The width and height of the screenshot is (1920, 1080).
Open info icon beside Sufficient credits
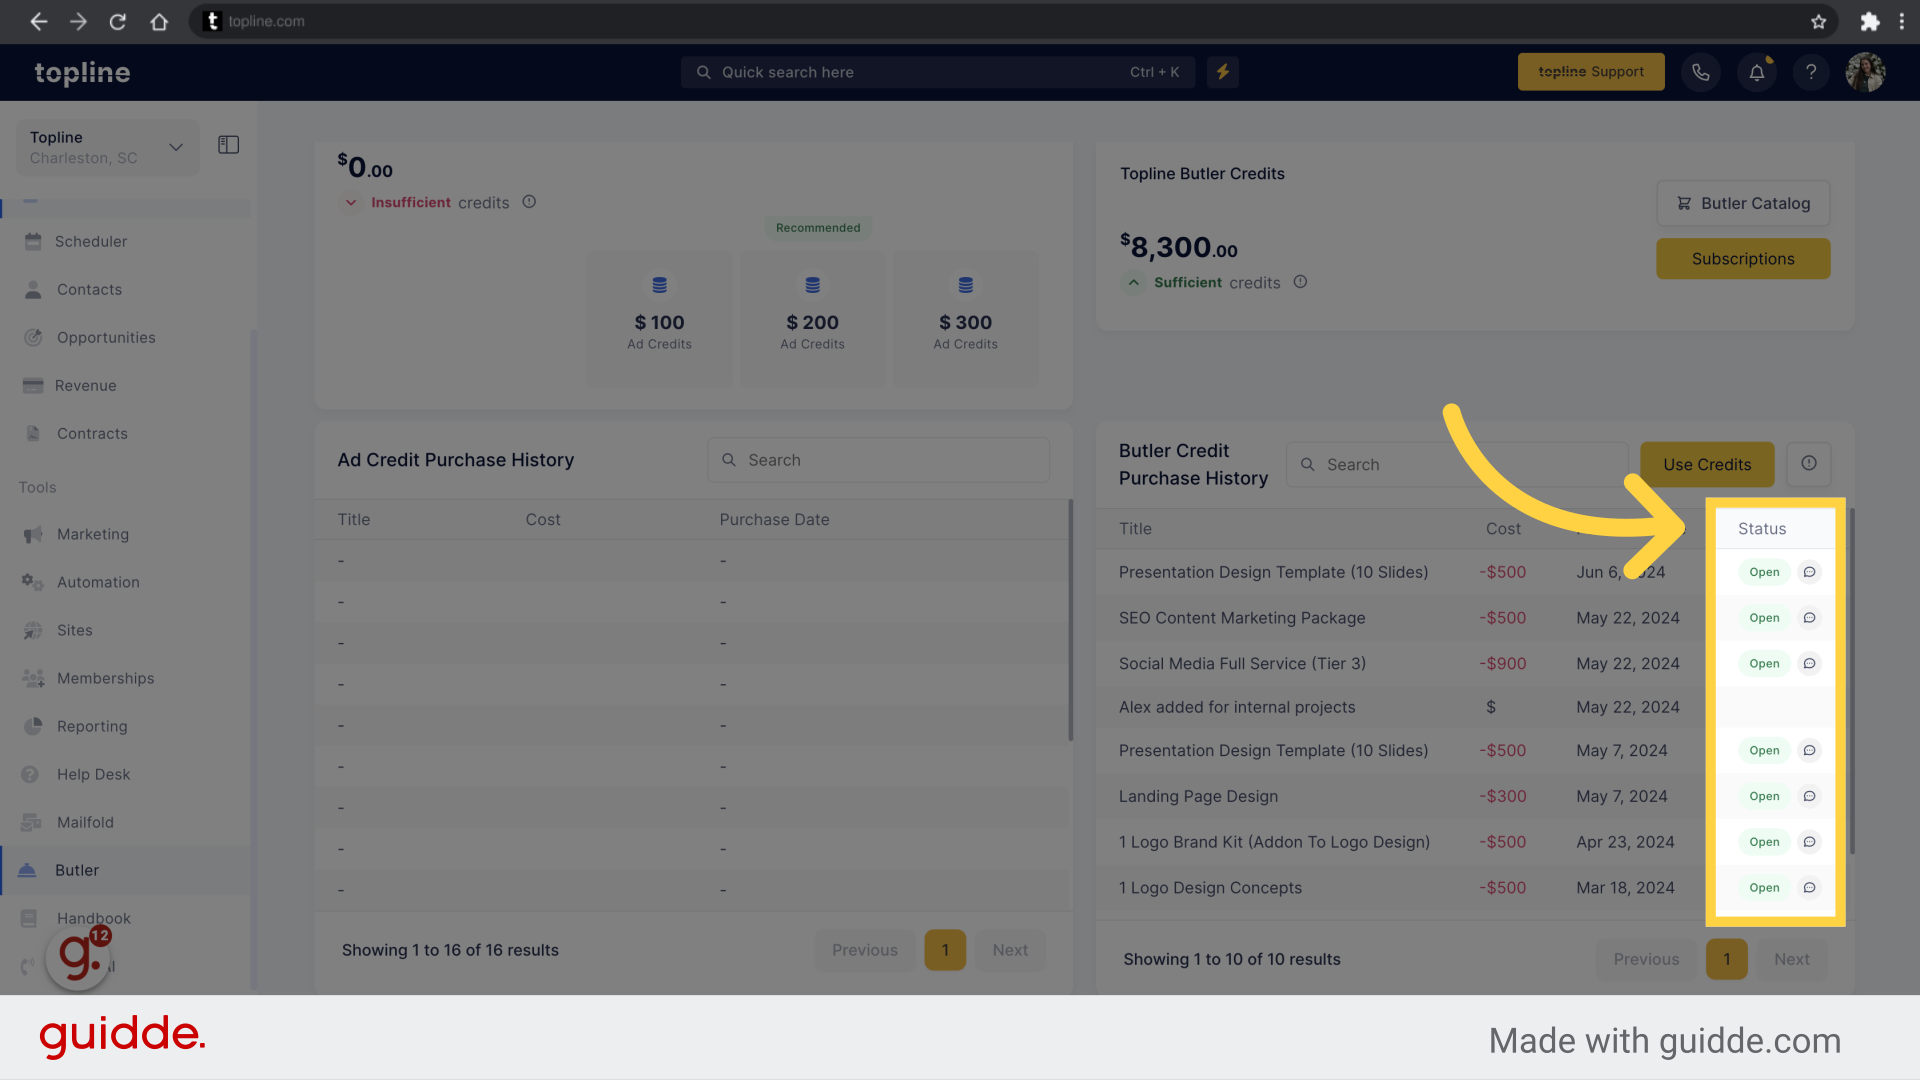[x=1300, y=282]
